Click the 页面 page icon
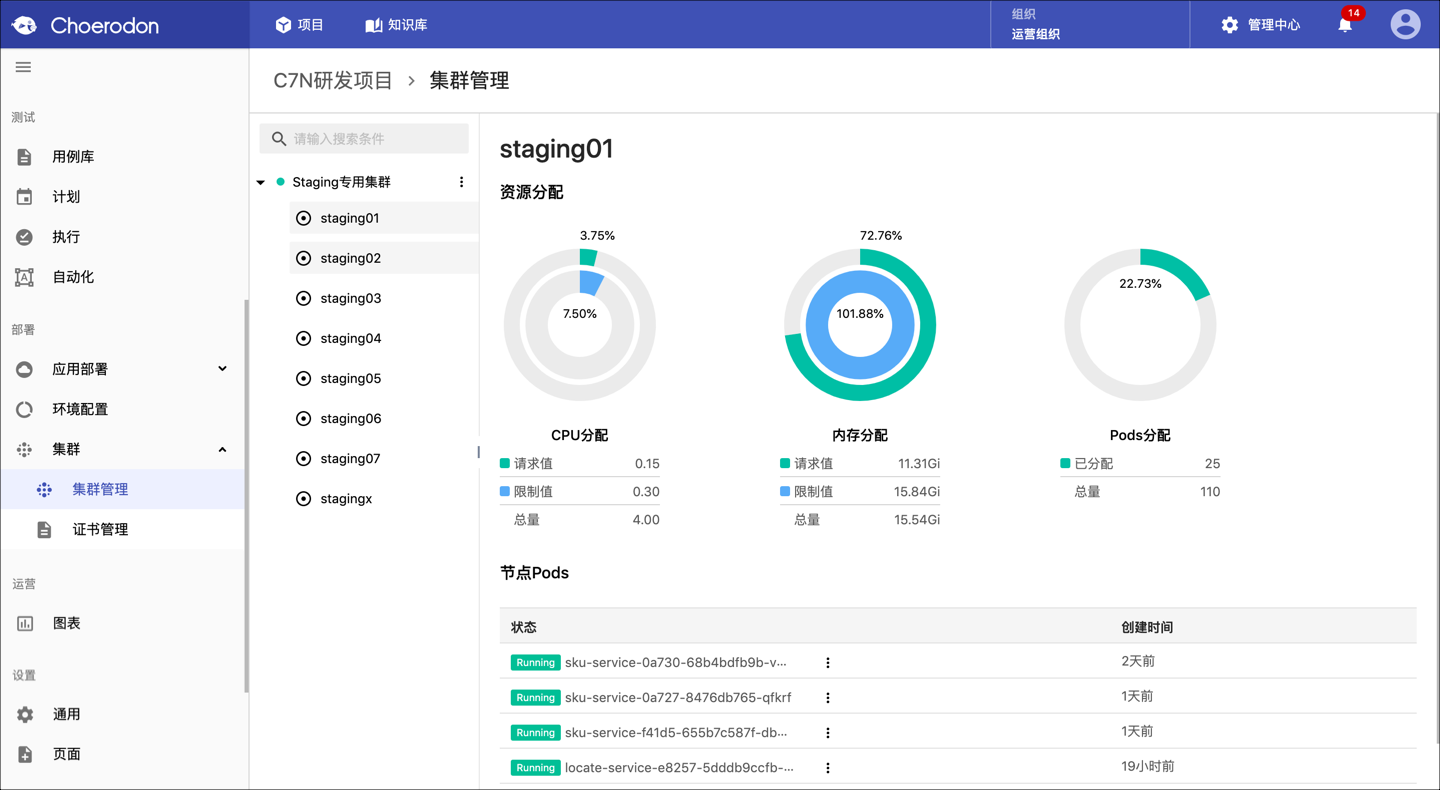The height and width of the screenshot is (790, 1440). coord(25,754)
